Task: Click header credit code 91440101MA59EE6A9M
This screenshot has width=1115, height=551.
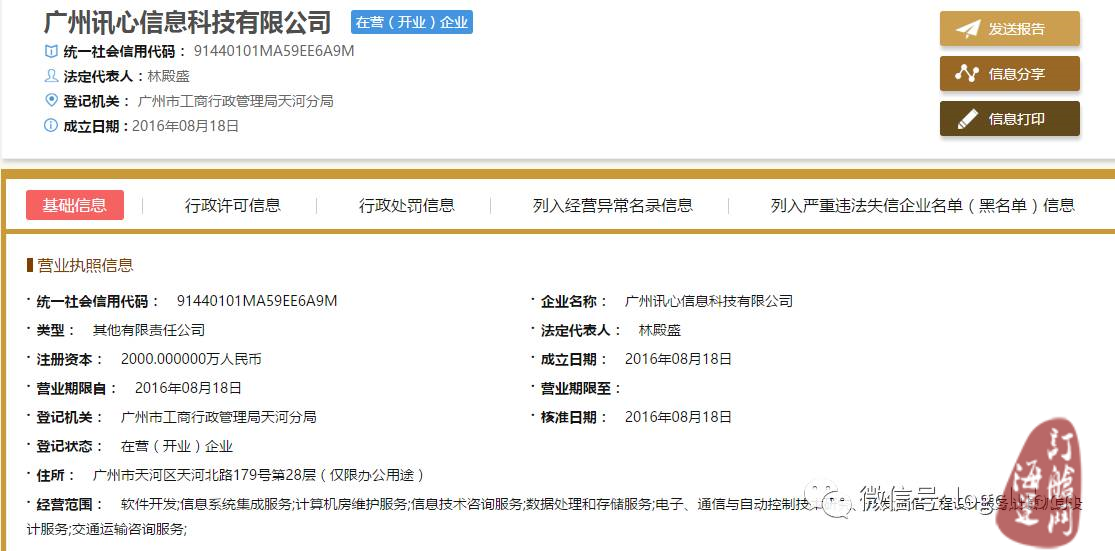Action: click(x=274, y=51)
